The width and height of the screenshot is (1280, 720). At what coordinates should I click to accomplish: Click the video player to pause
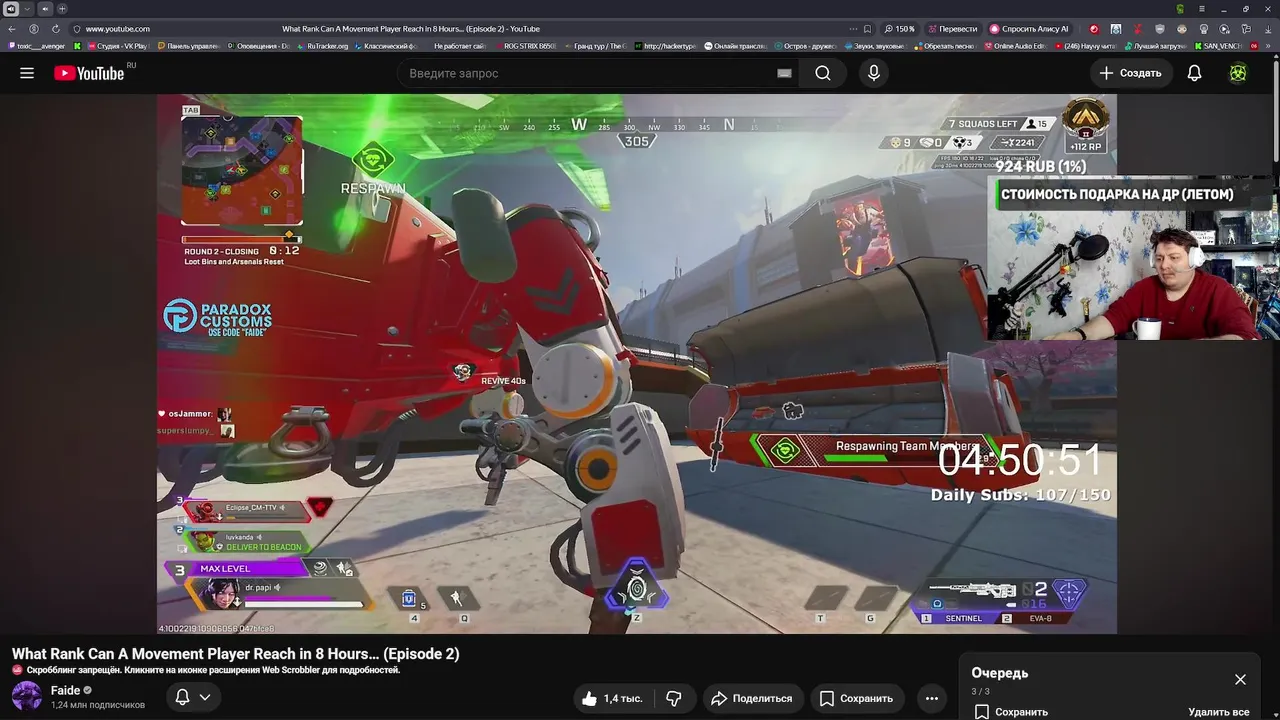[636, 364]
